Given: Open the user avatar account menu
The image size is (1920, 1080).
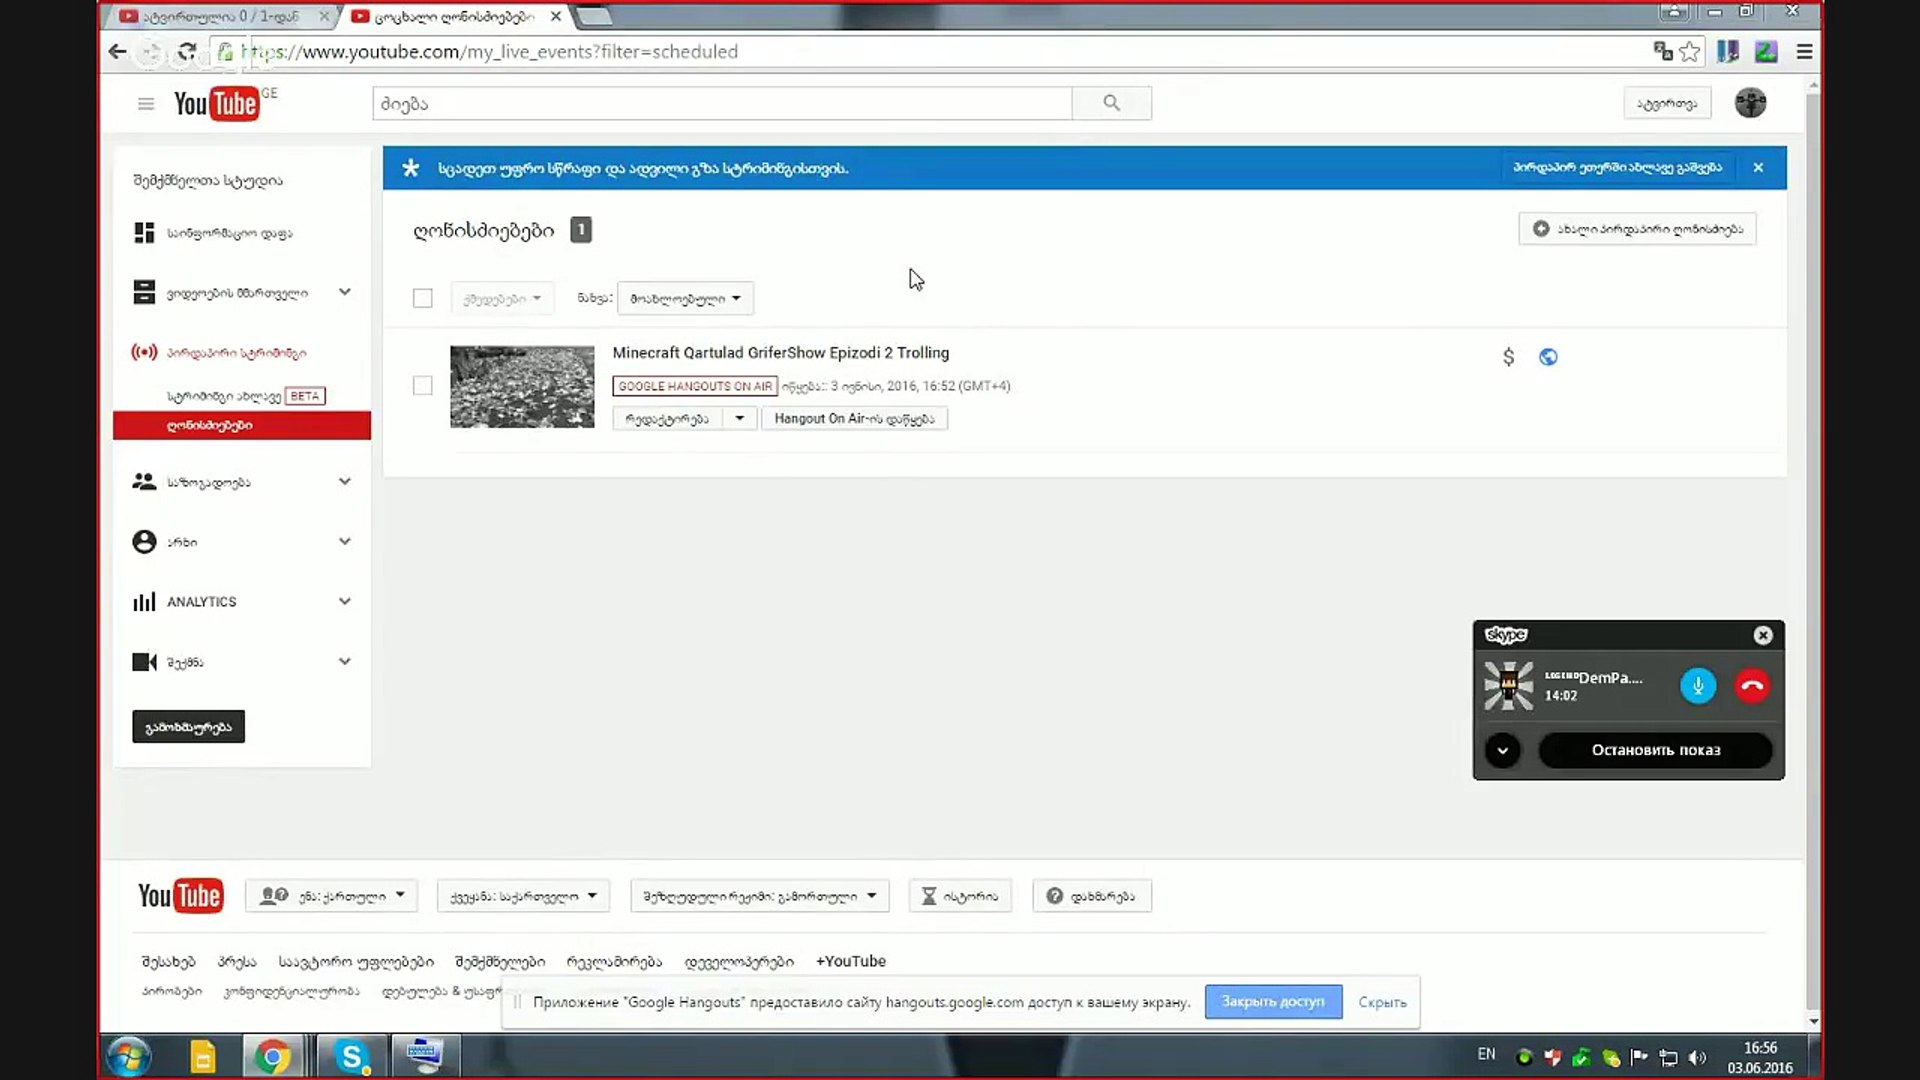Looking at the screenshot, I should click(1750, 103).
